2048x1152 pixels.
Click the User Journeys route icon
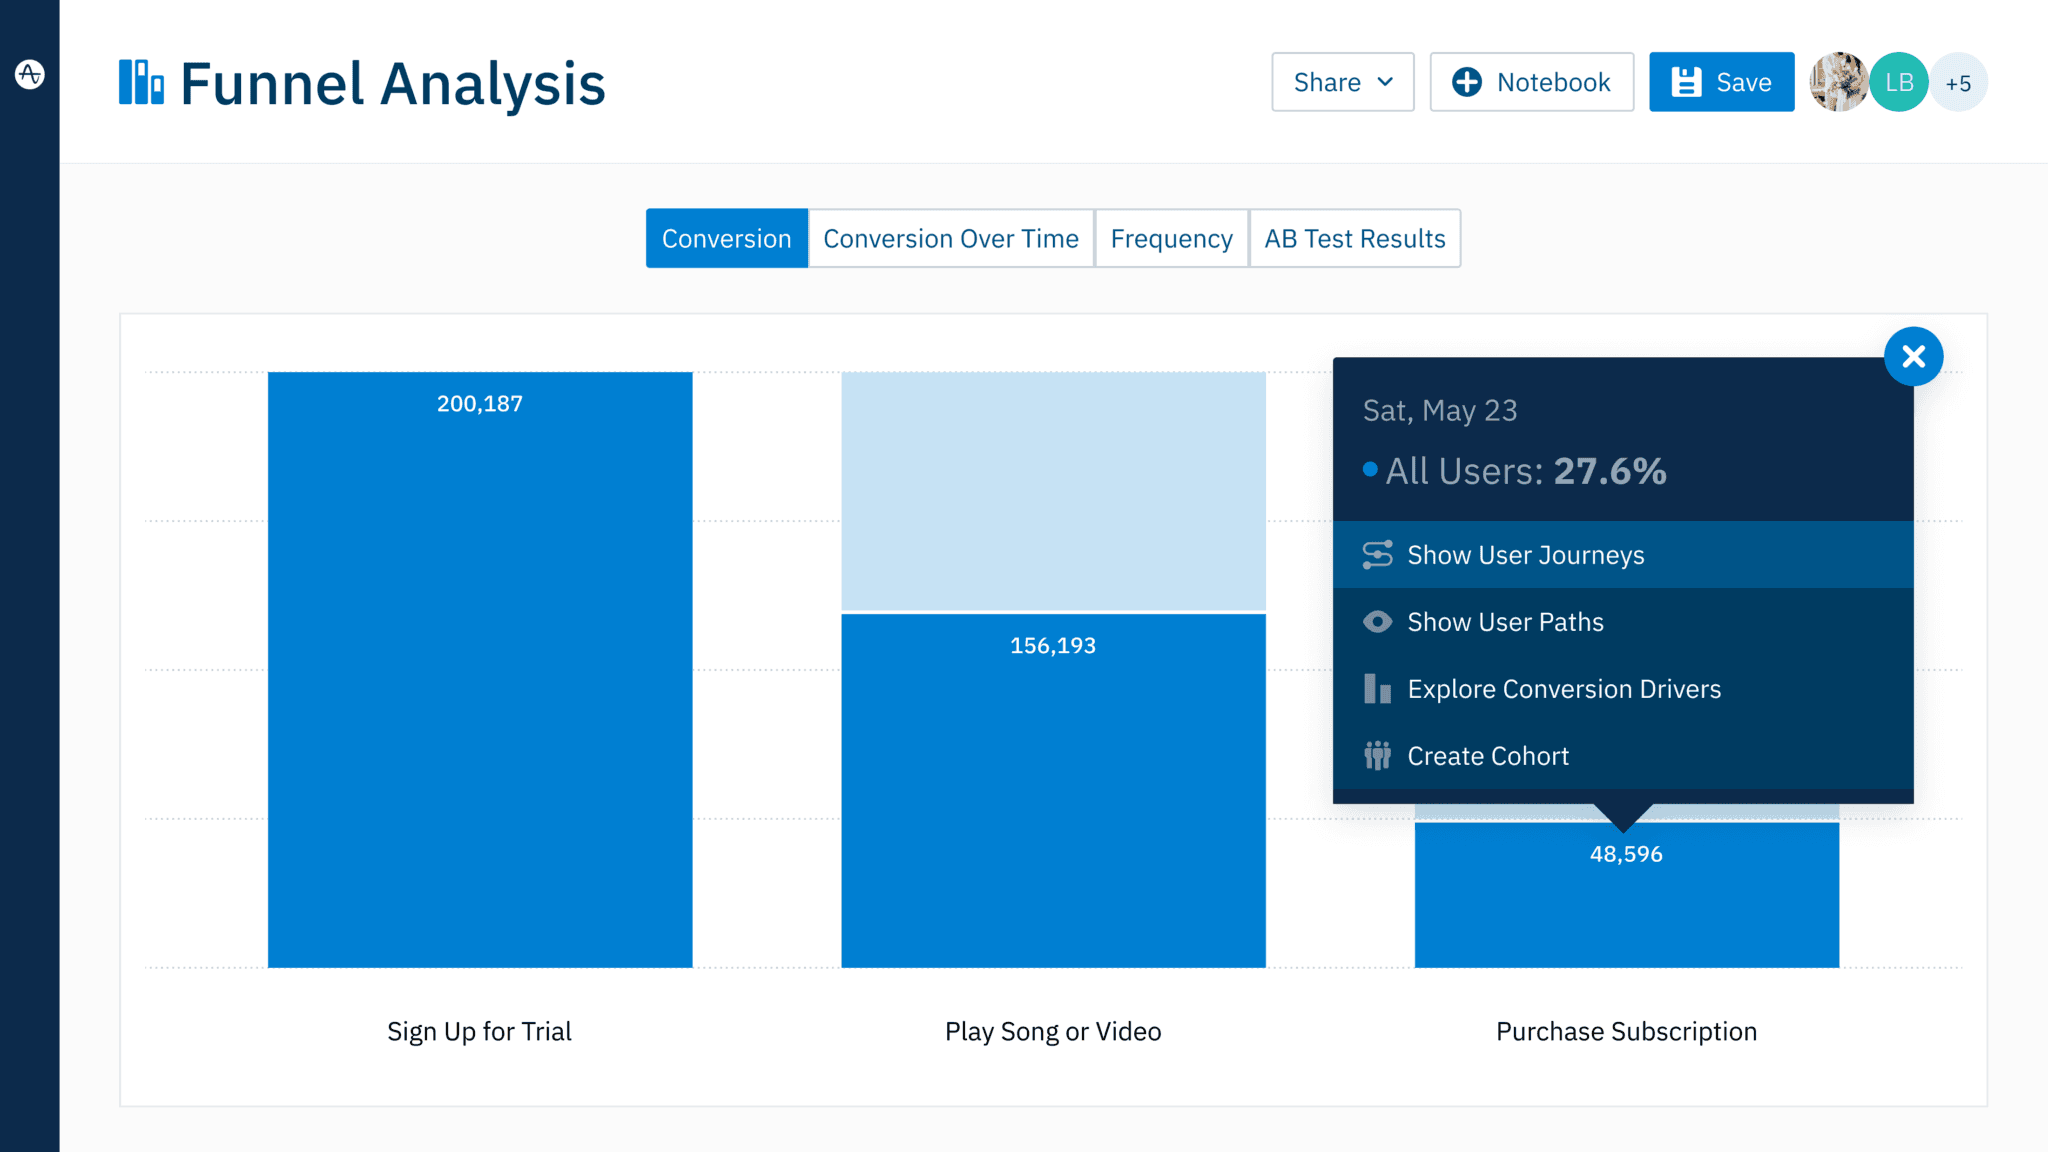[x=1377, y=554]
